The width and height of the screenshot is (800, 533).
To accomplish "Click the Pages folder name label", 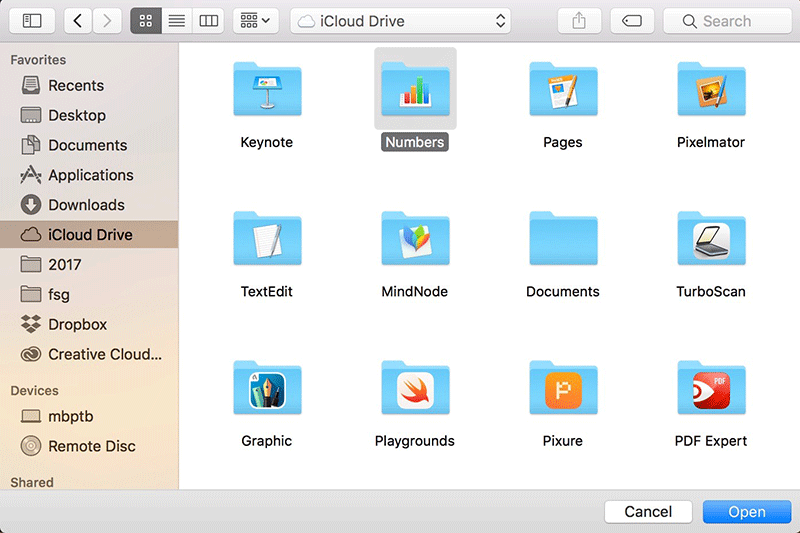I will [563, 142].
